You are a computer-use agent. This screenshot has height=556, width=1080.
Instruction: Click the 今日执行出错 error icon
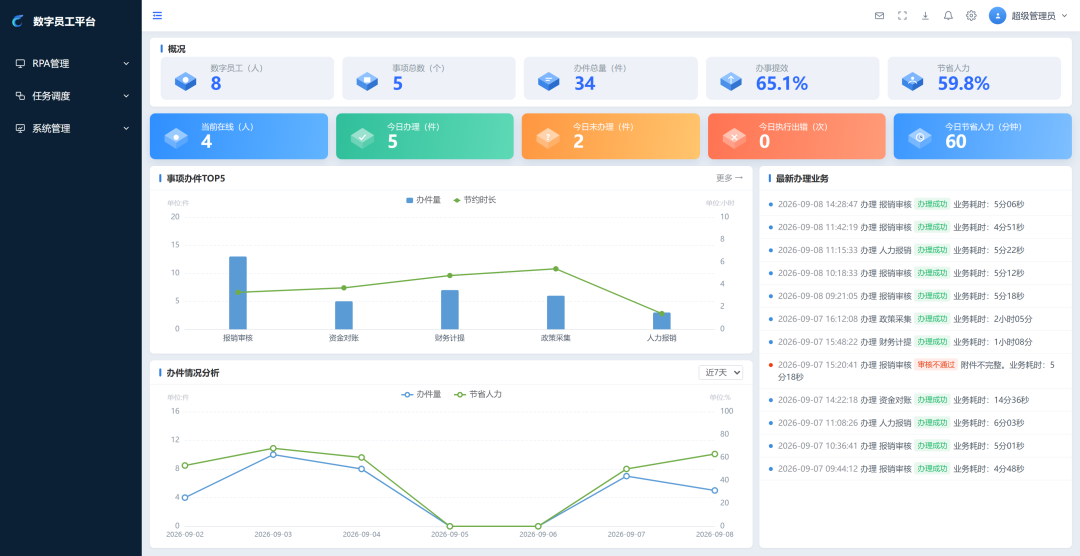[x=734, y=138]
